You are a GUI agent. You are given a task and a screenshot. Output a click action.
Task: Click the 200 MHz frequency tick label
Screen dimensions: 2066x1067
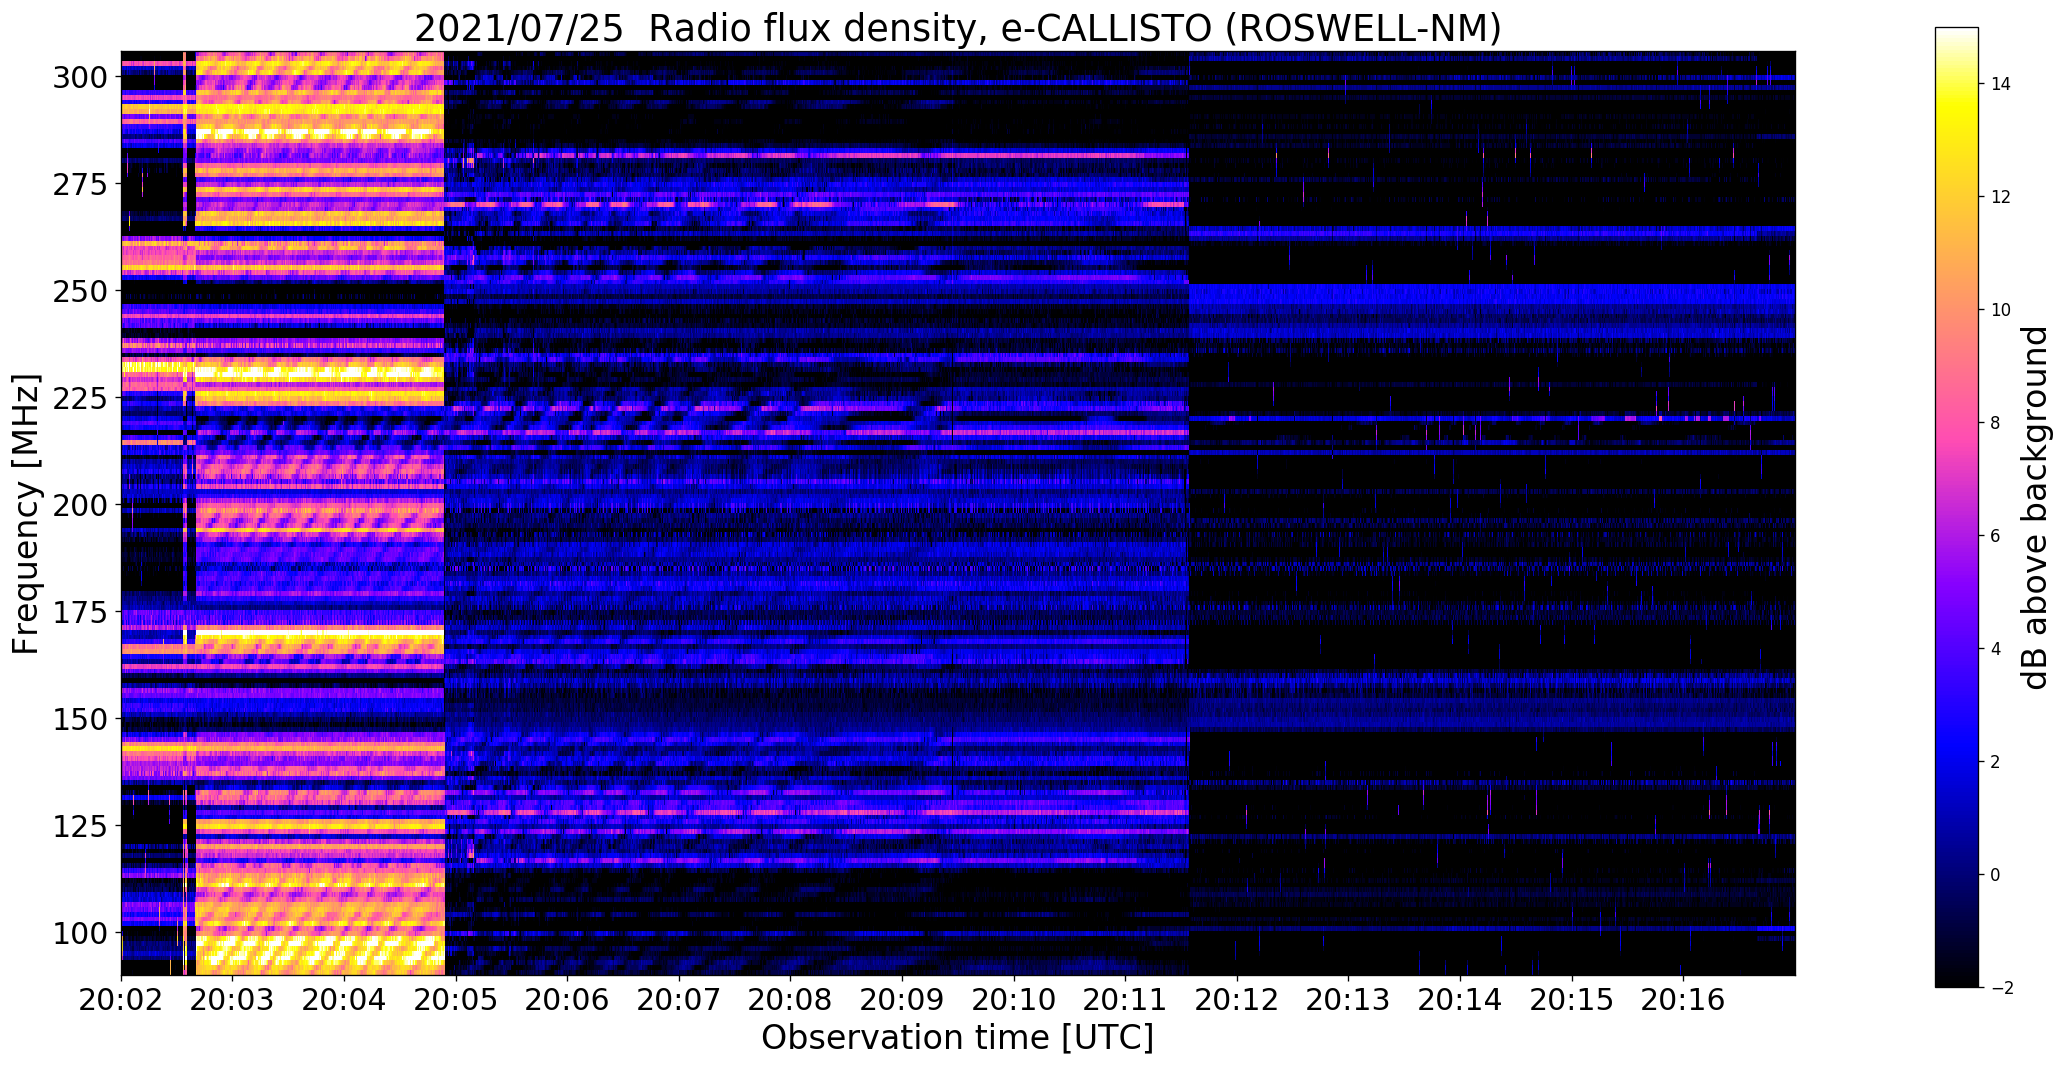click(x=80, y=505)
